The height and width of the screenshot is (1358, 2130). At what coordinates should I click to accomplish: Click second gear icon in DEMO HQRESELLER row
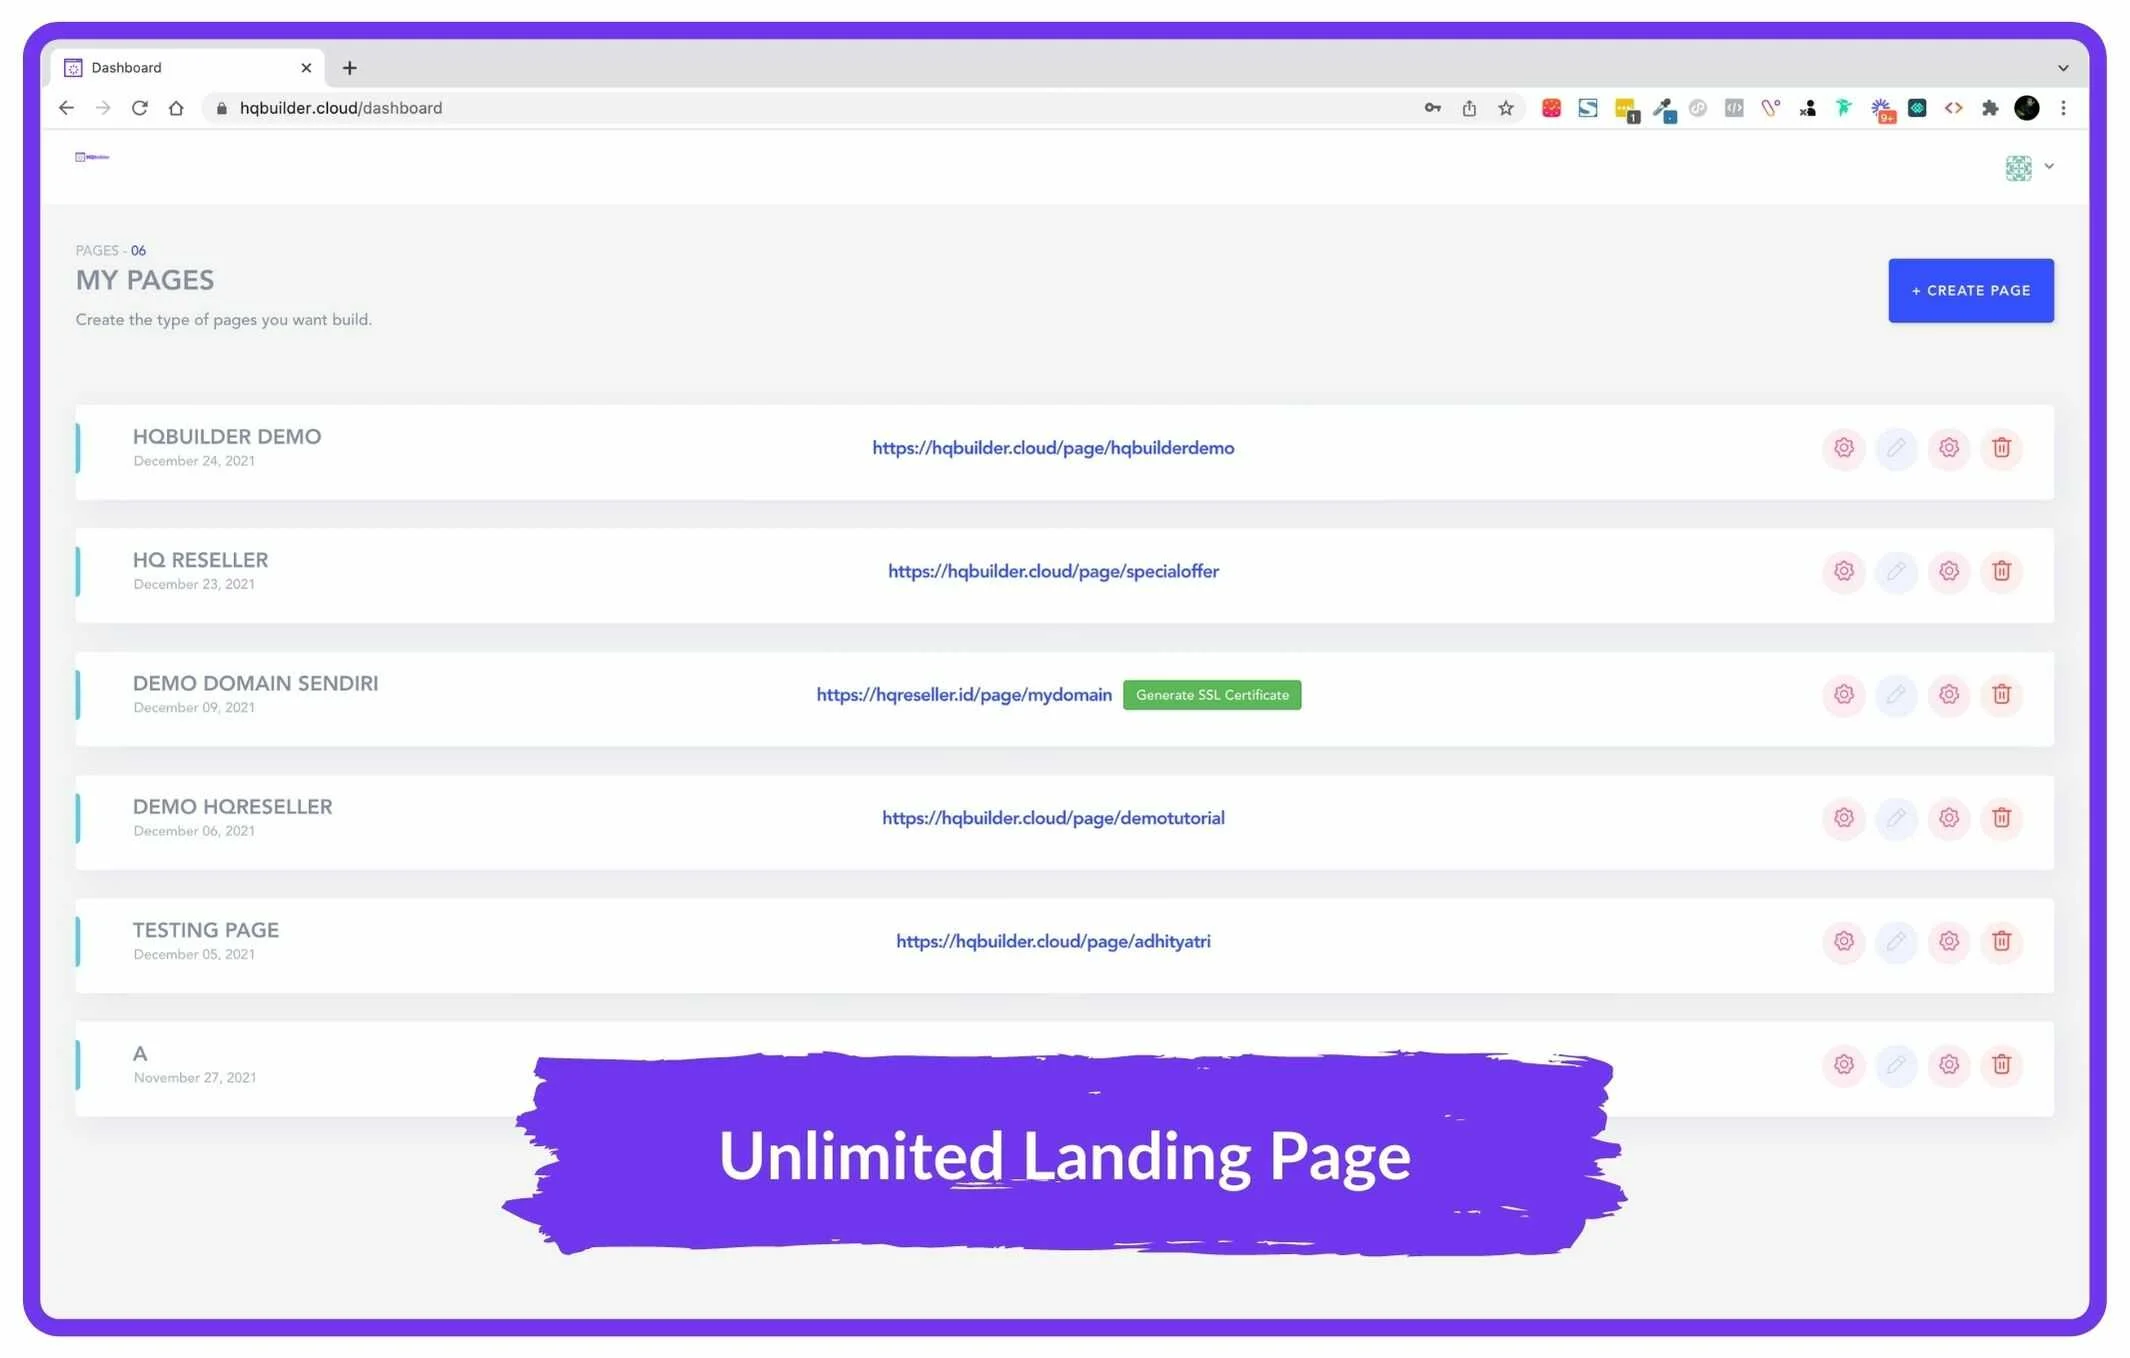pos(1948,818)
